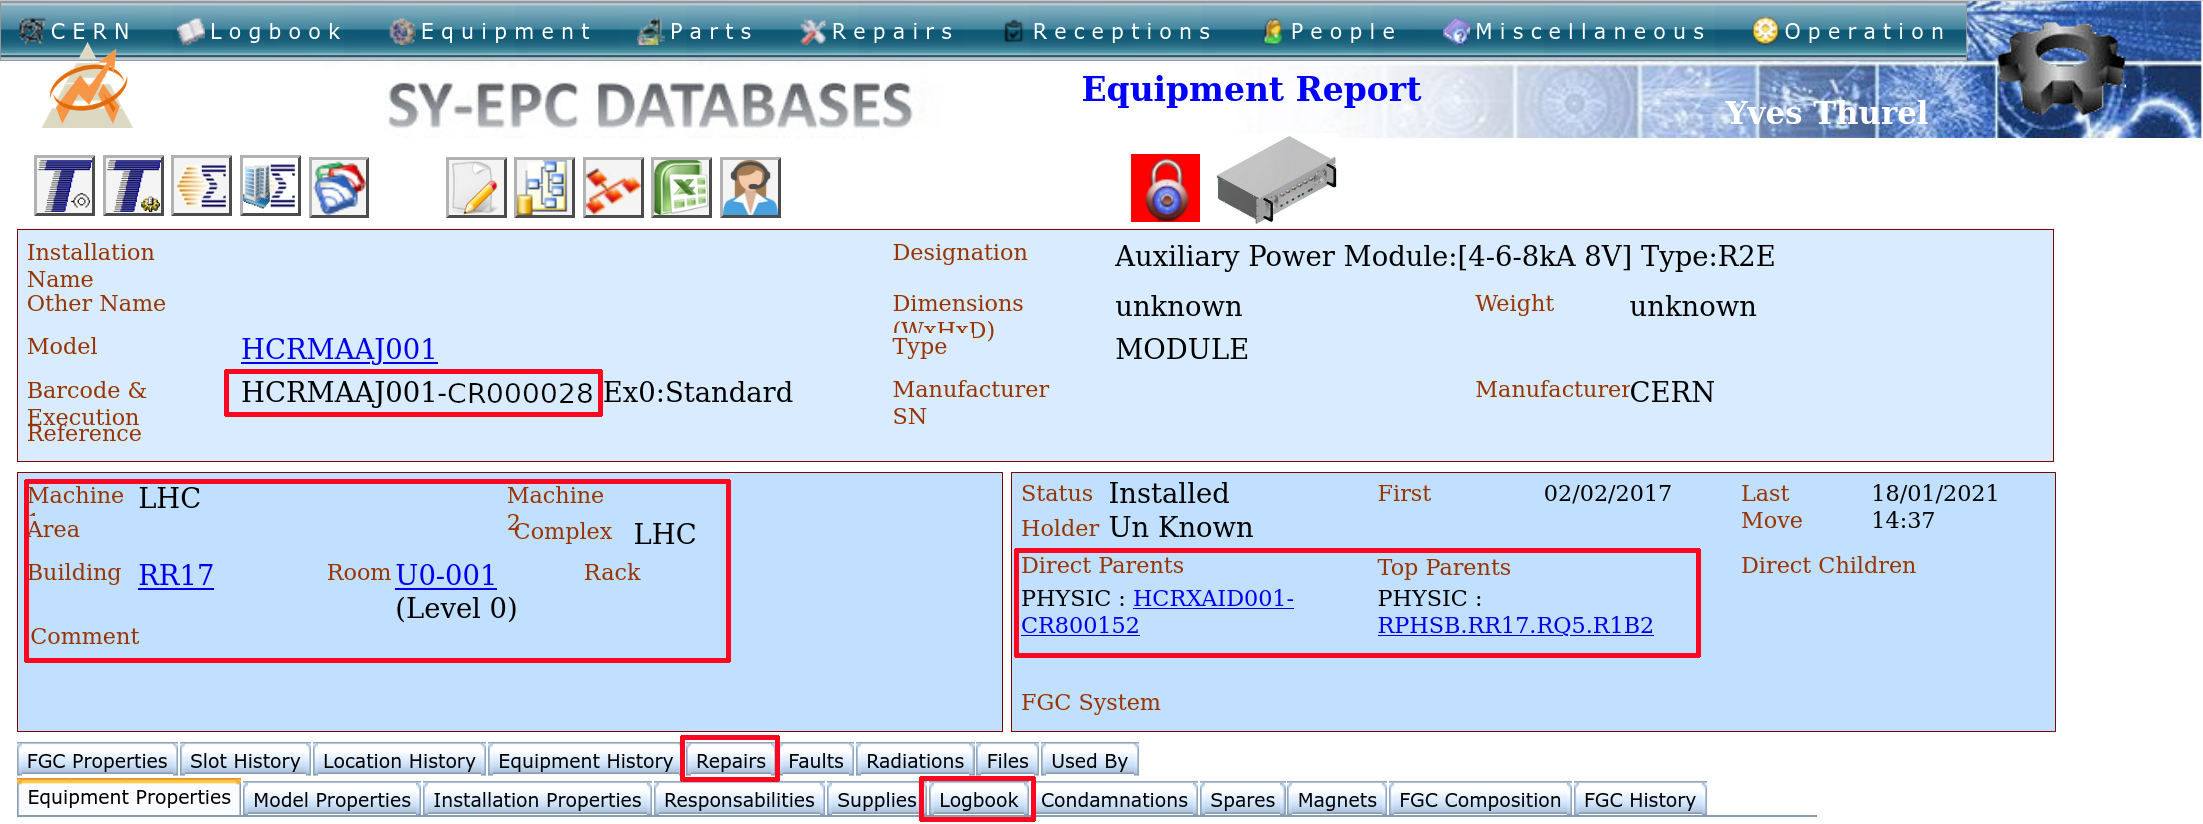
Task: Select Installation Properties tab
Action: tap(537, 799)
